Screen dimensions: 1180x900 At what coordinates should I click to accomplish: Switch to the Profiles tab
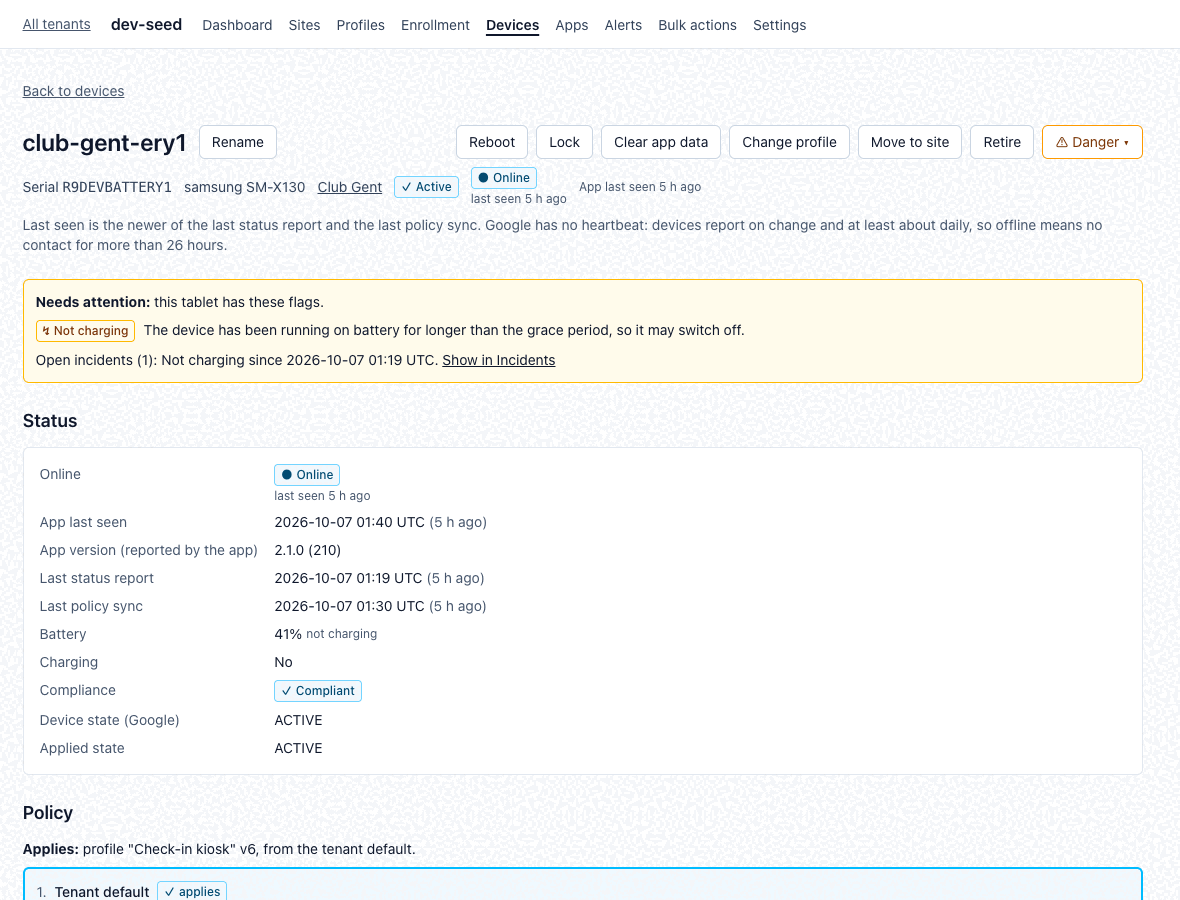360,26
